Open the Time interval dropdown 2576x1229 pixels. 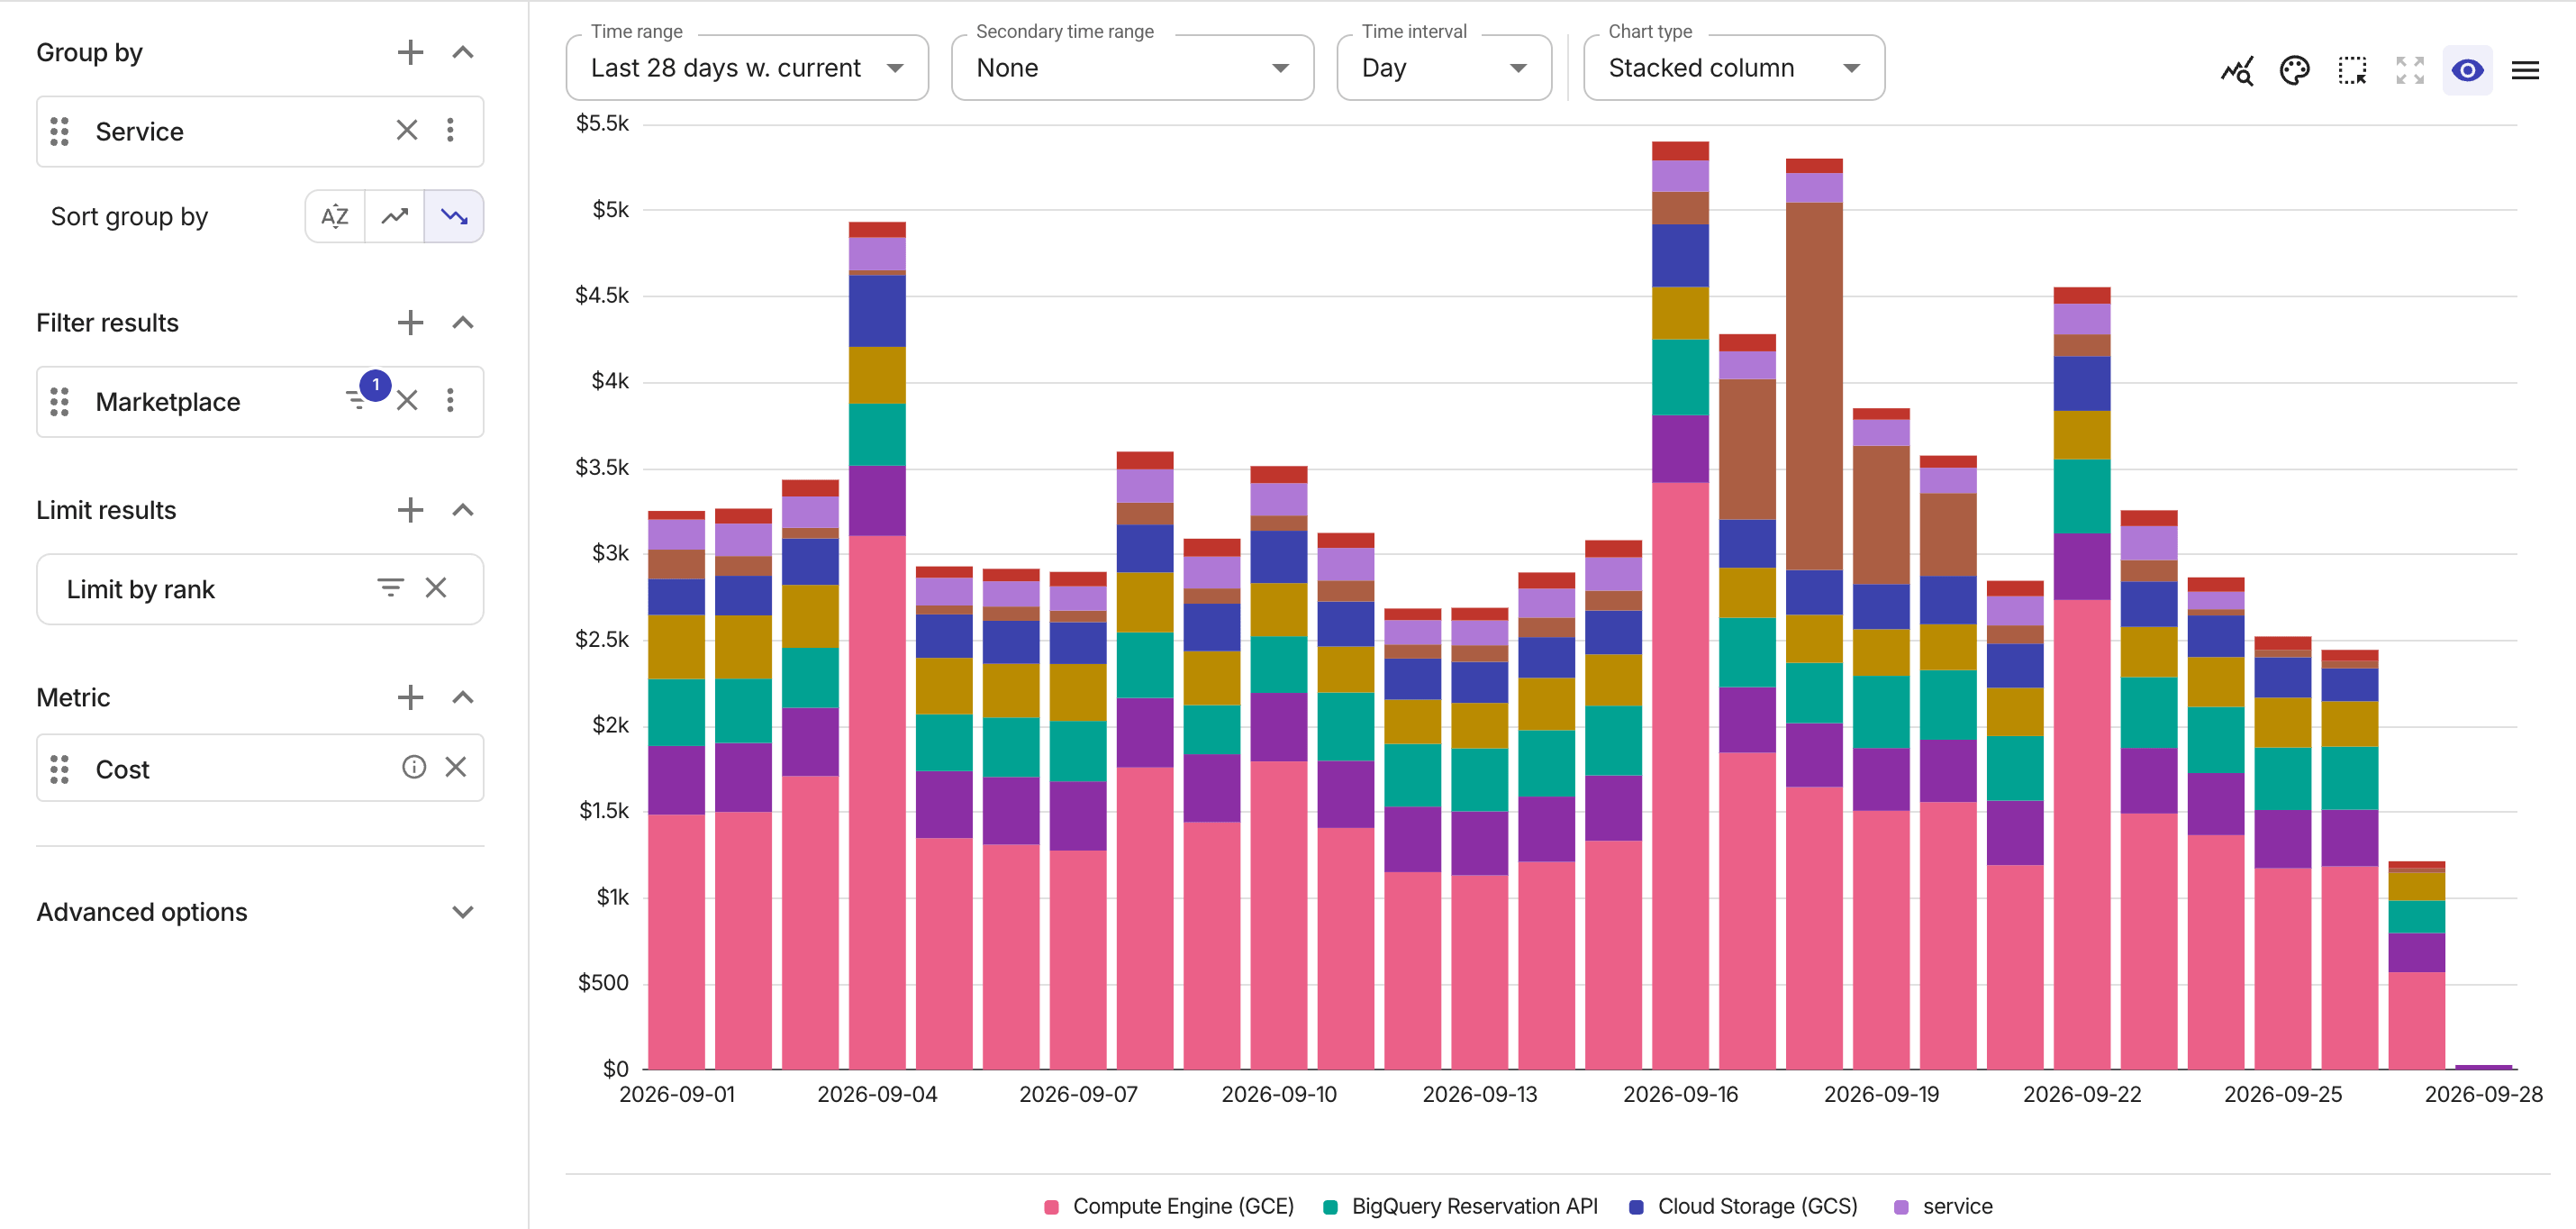(1443, 68)
